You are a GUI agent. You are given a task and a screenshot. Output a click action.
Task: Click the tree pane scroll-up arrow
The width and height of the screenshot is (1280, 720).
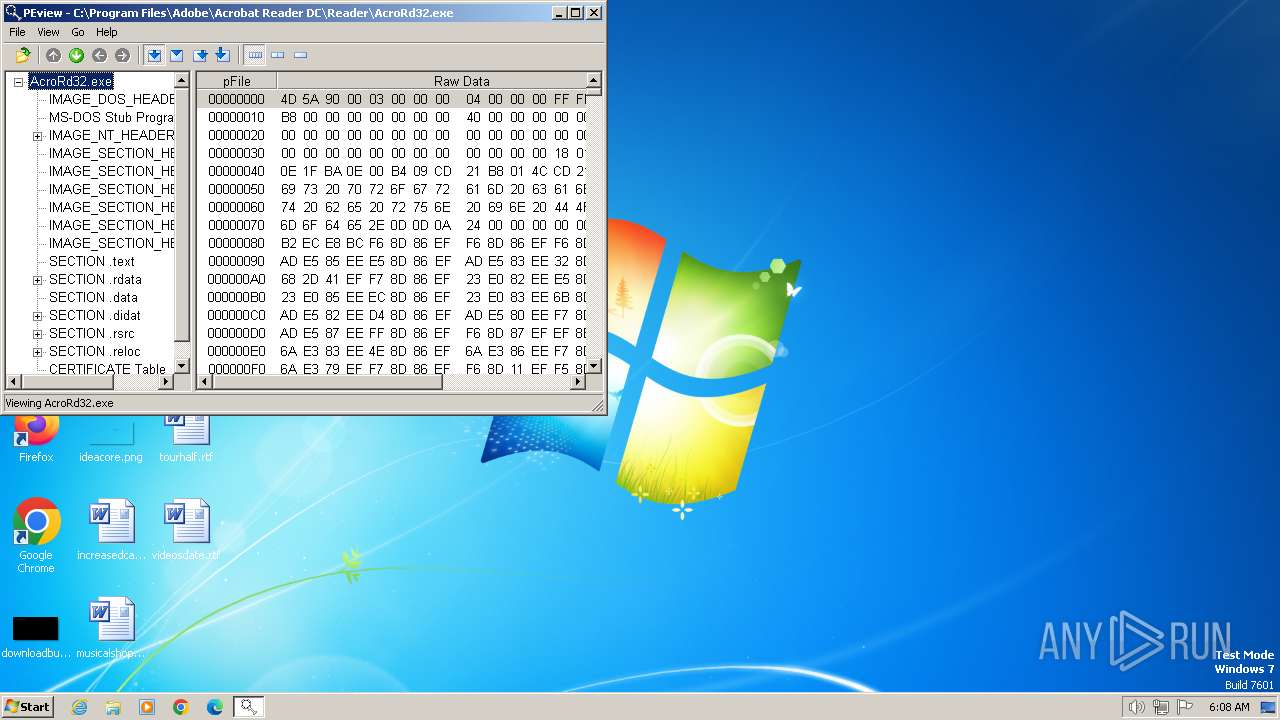click(x=181, y=80)
